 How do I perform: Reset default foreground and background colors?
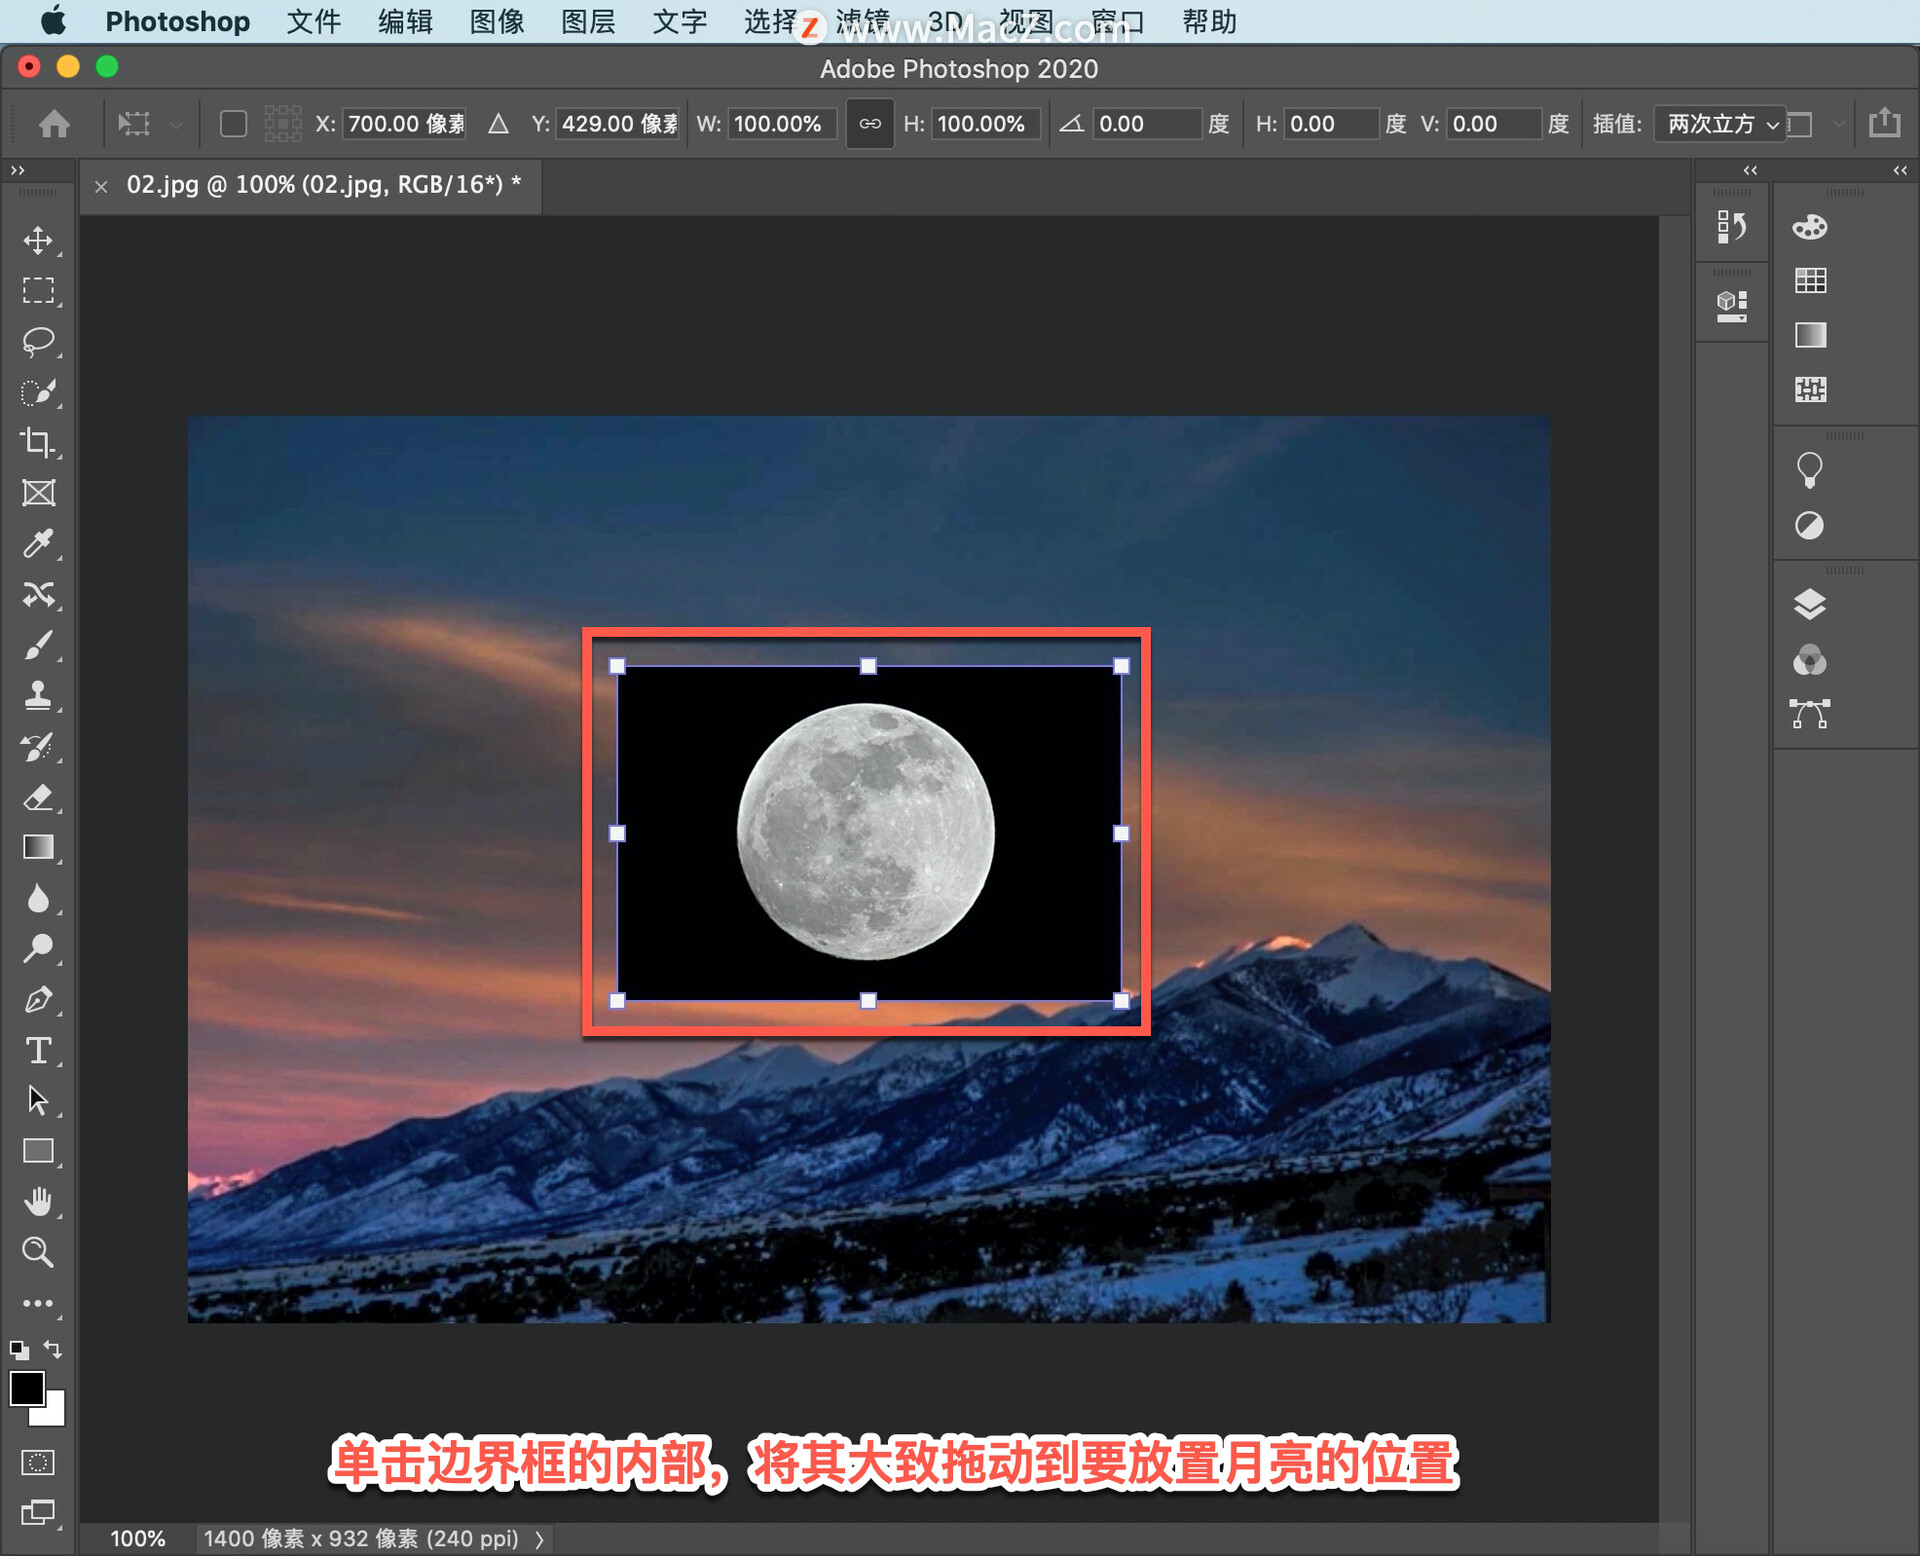tap(19, 1350)
